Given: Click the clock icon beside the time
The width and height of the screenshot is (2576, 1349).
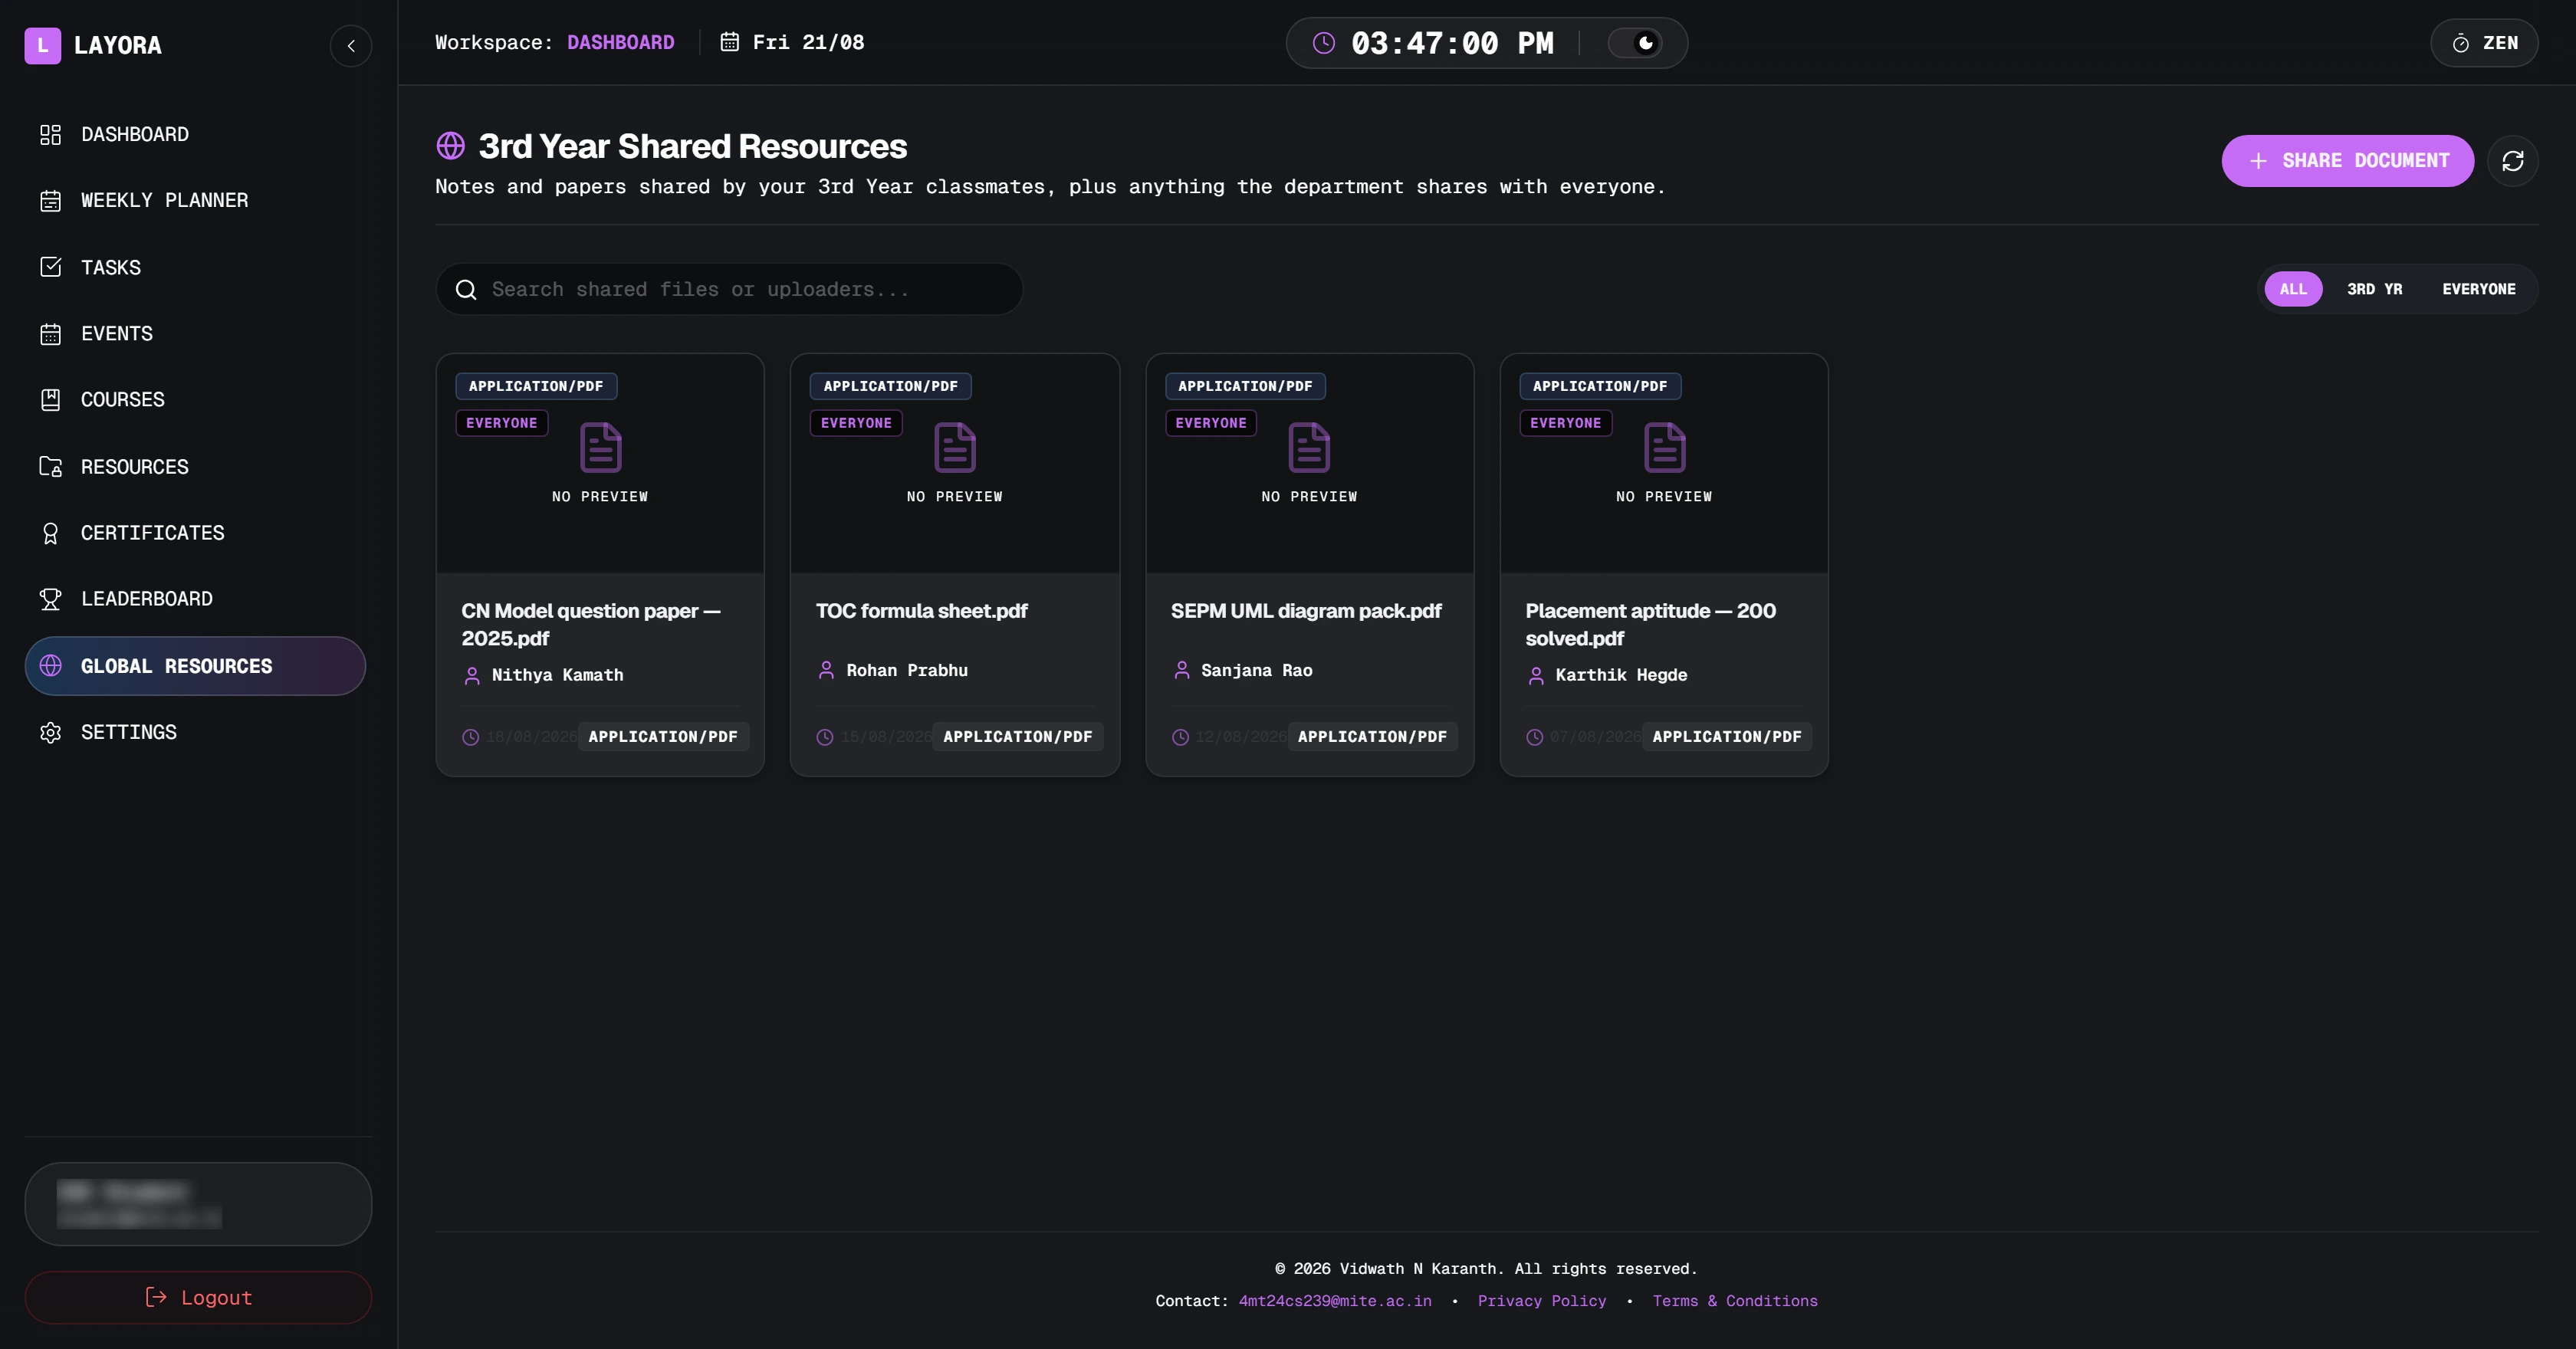Looking at the screenshot, I should point(1323,43).
